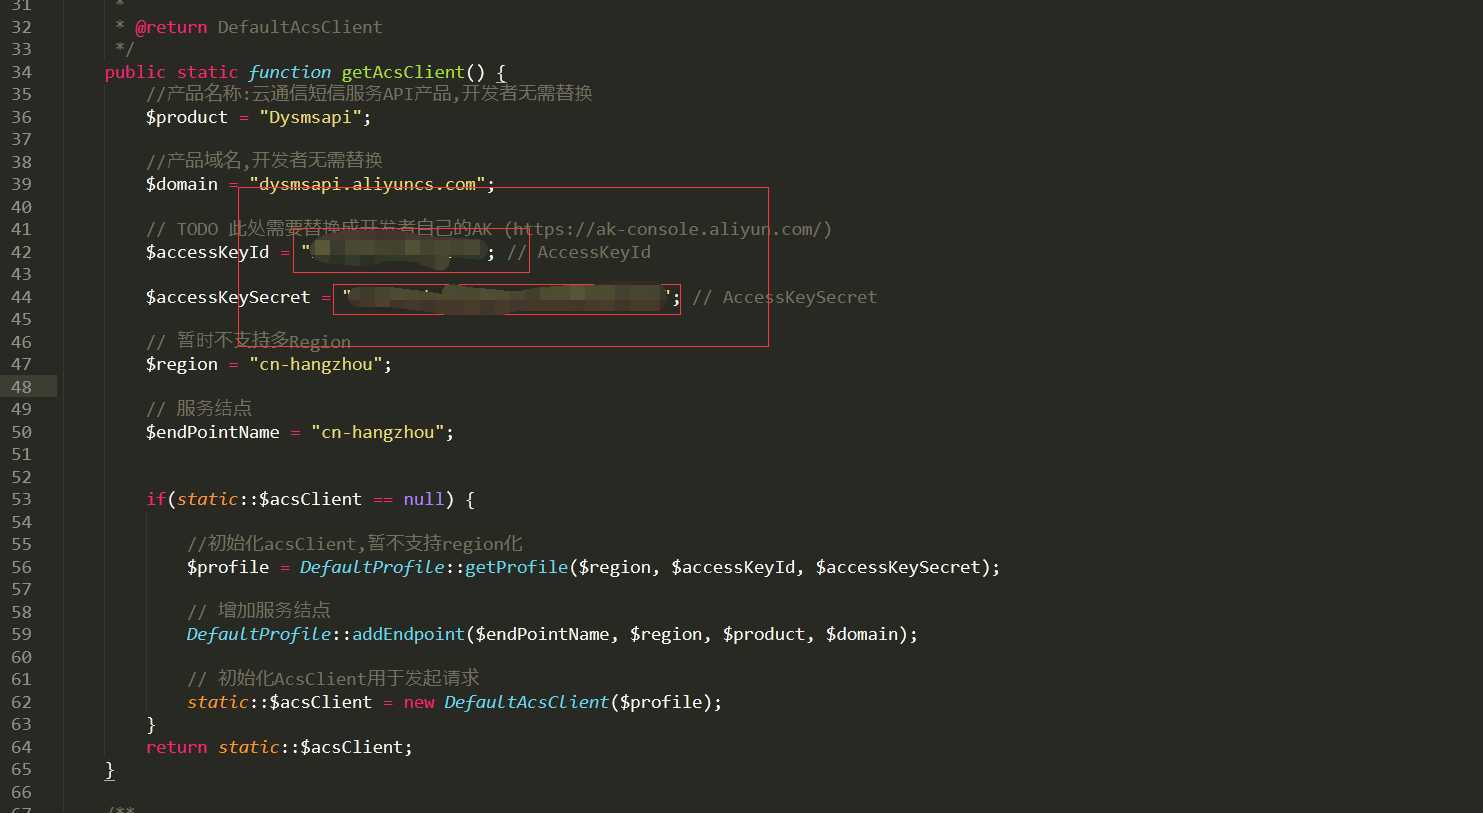The height and width of the screenshot is (813, 1483).
Task: Click gutter line number 56
Action: 21,567
